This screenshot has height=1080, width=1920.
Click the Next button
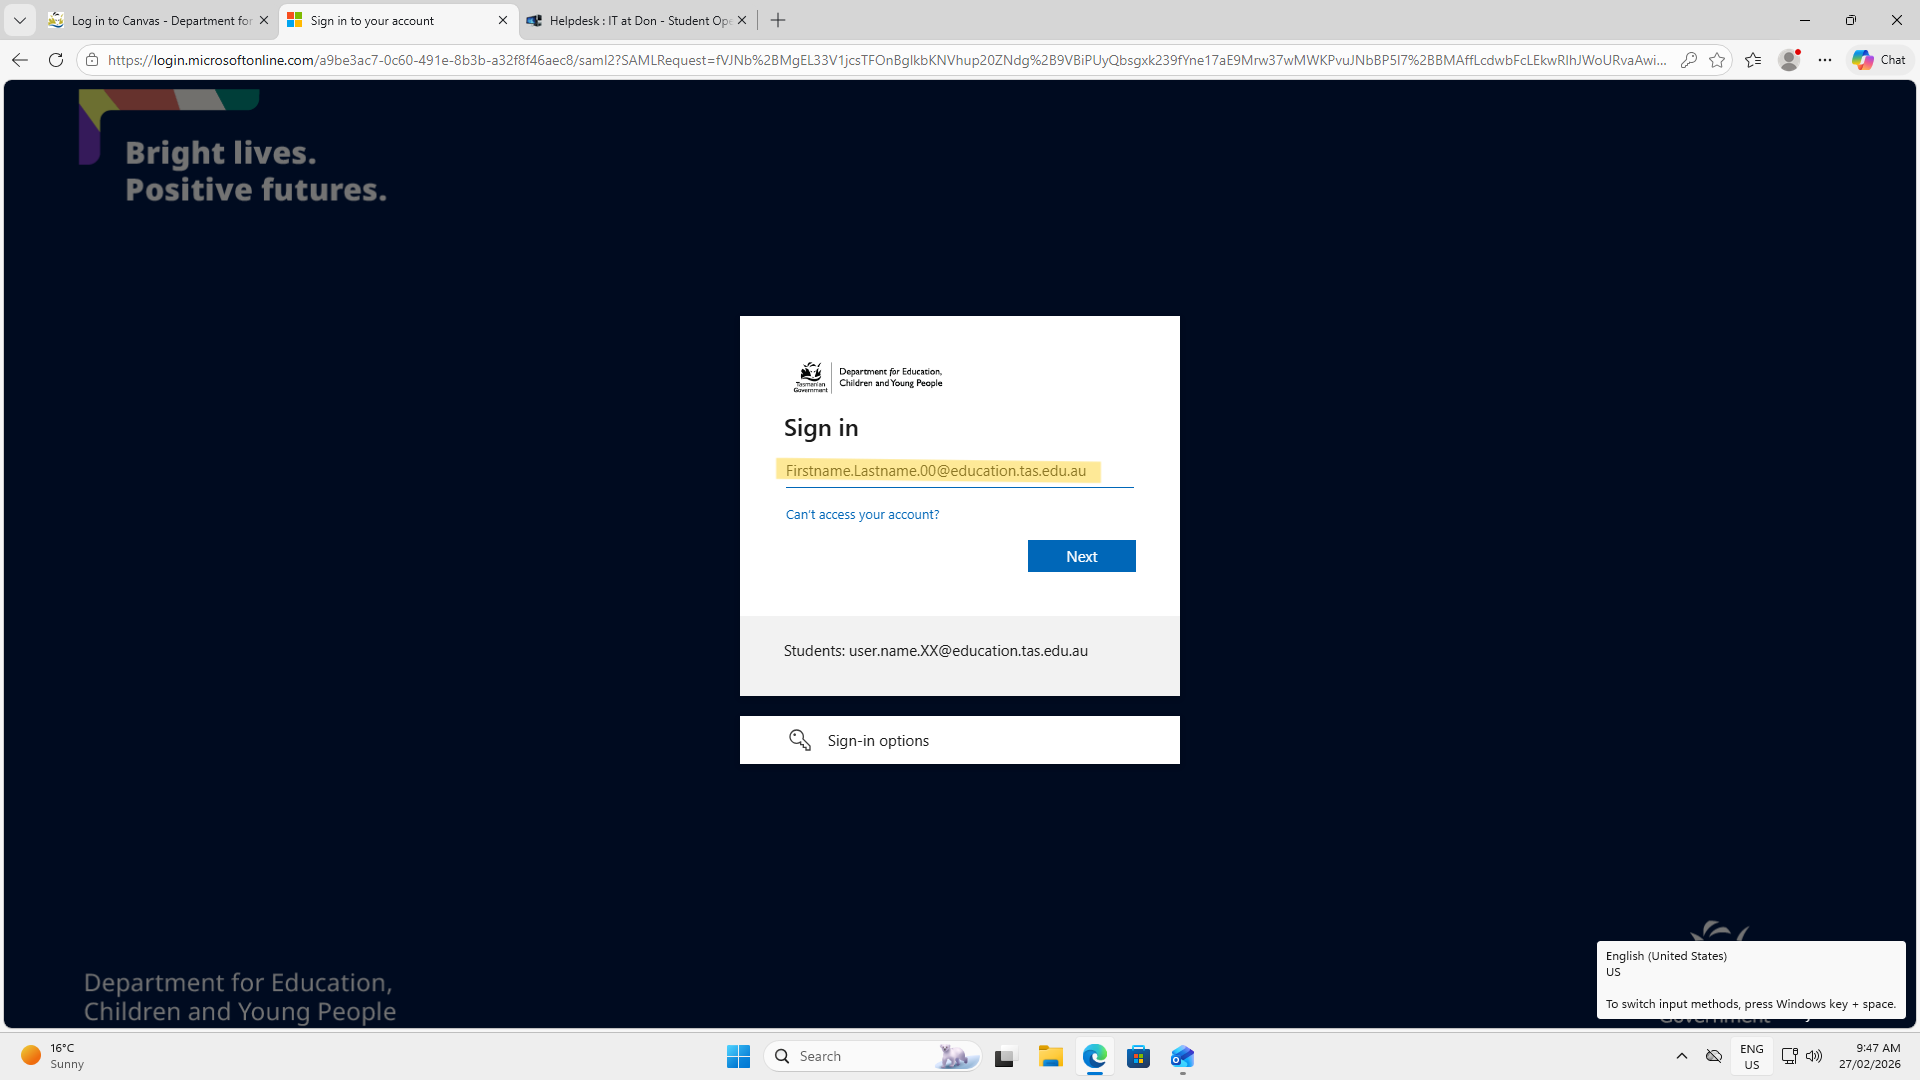click(1081, 556)
